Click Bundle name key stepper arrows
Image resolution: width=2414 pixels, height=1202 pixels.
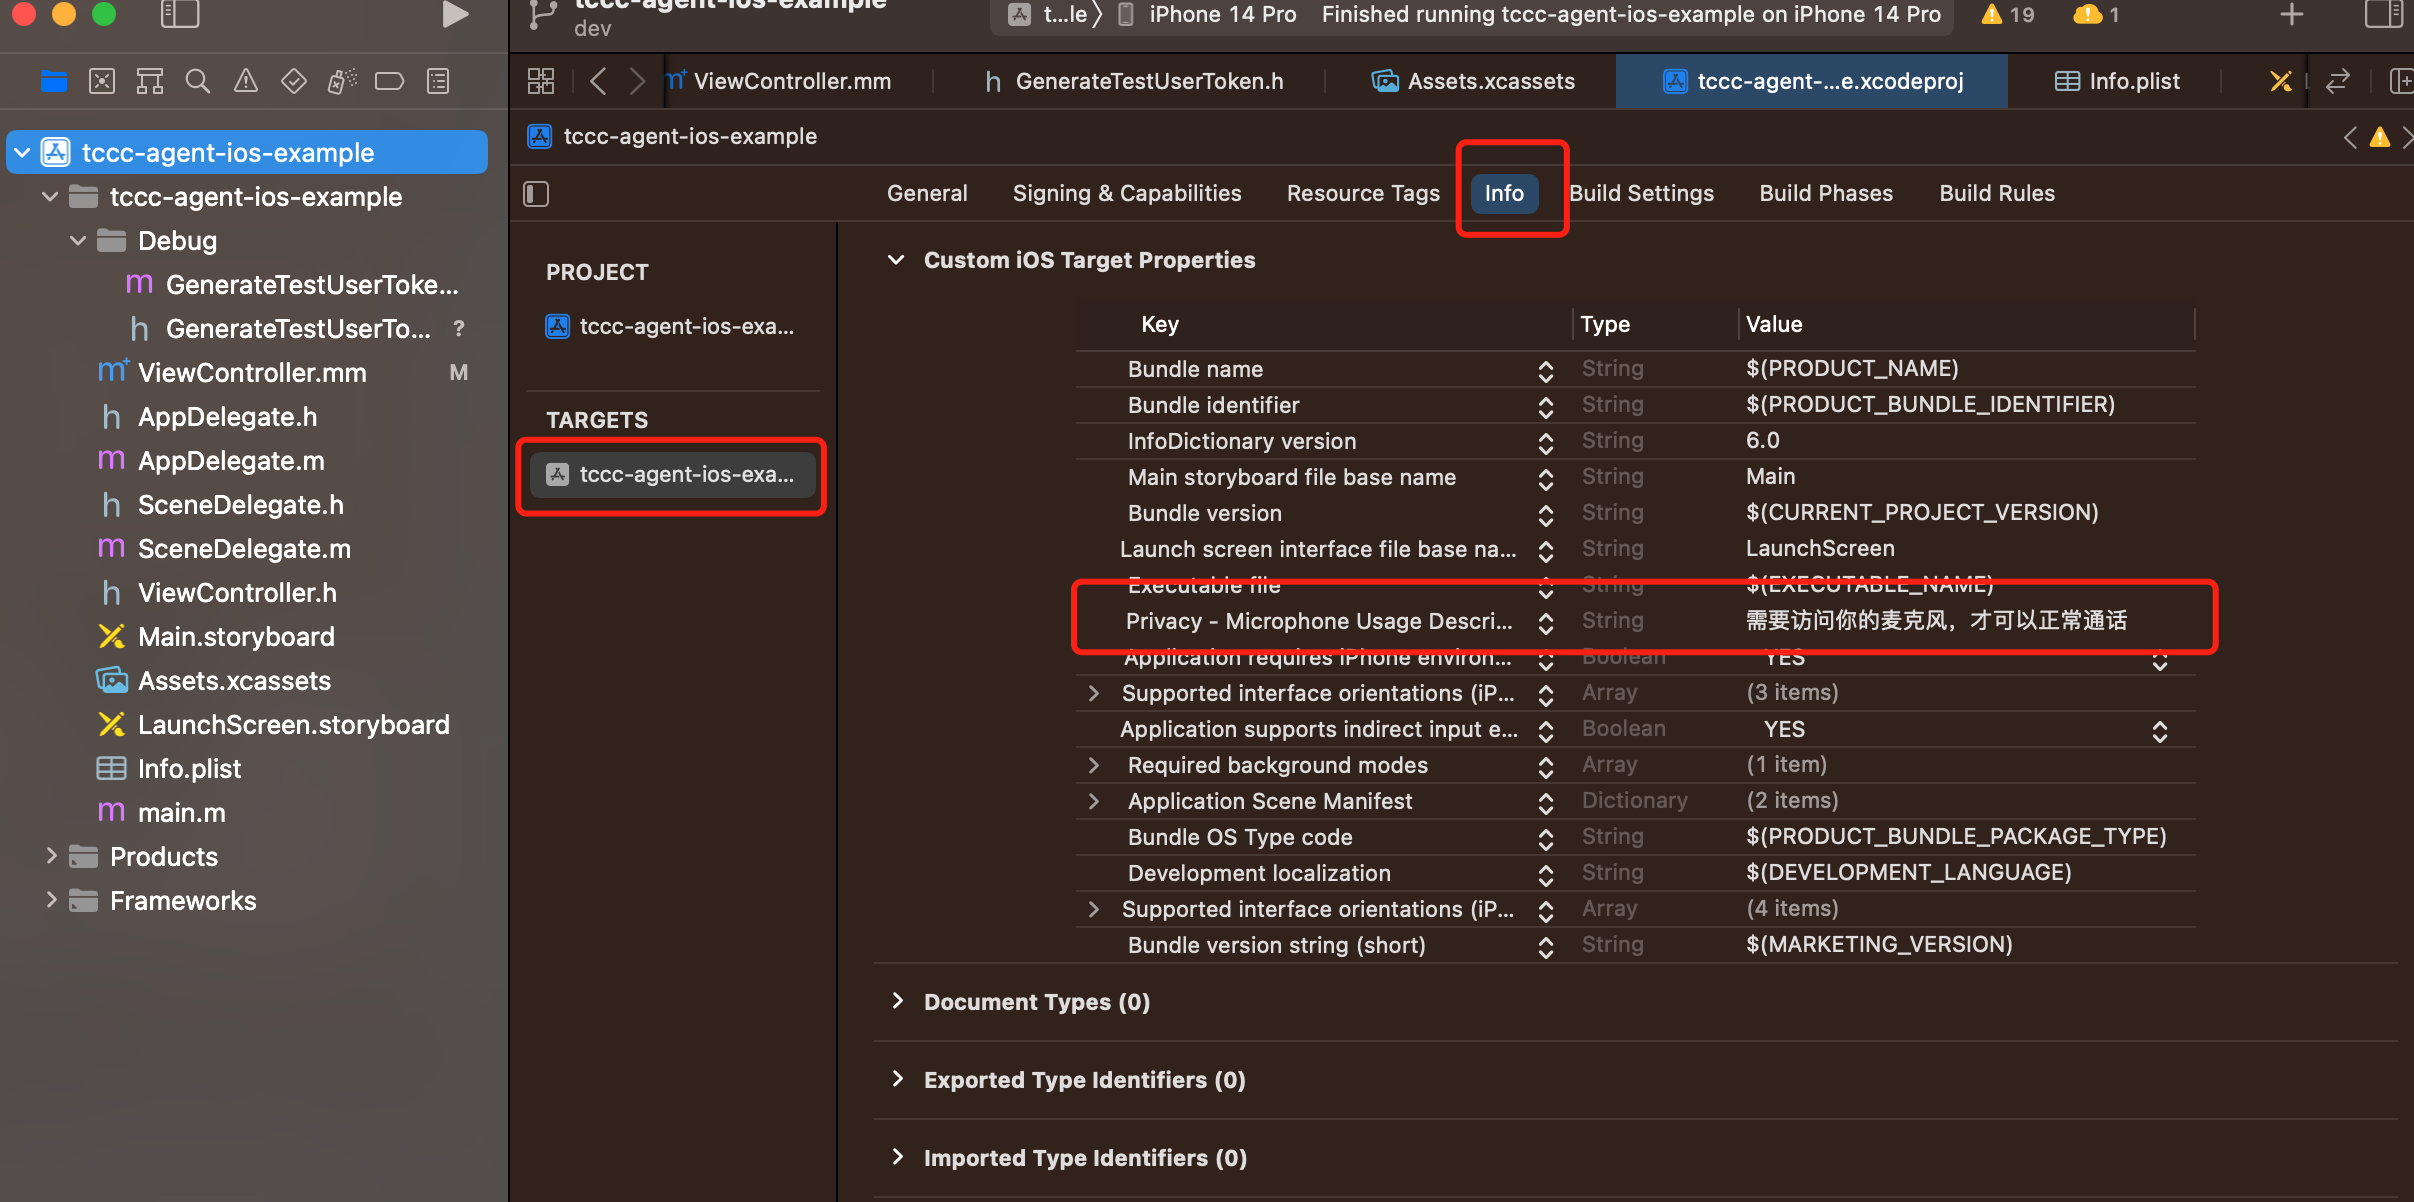click(1545, 371)
